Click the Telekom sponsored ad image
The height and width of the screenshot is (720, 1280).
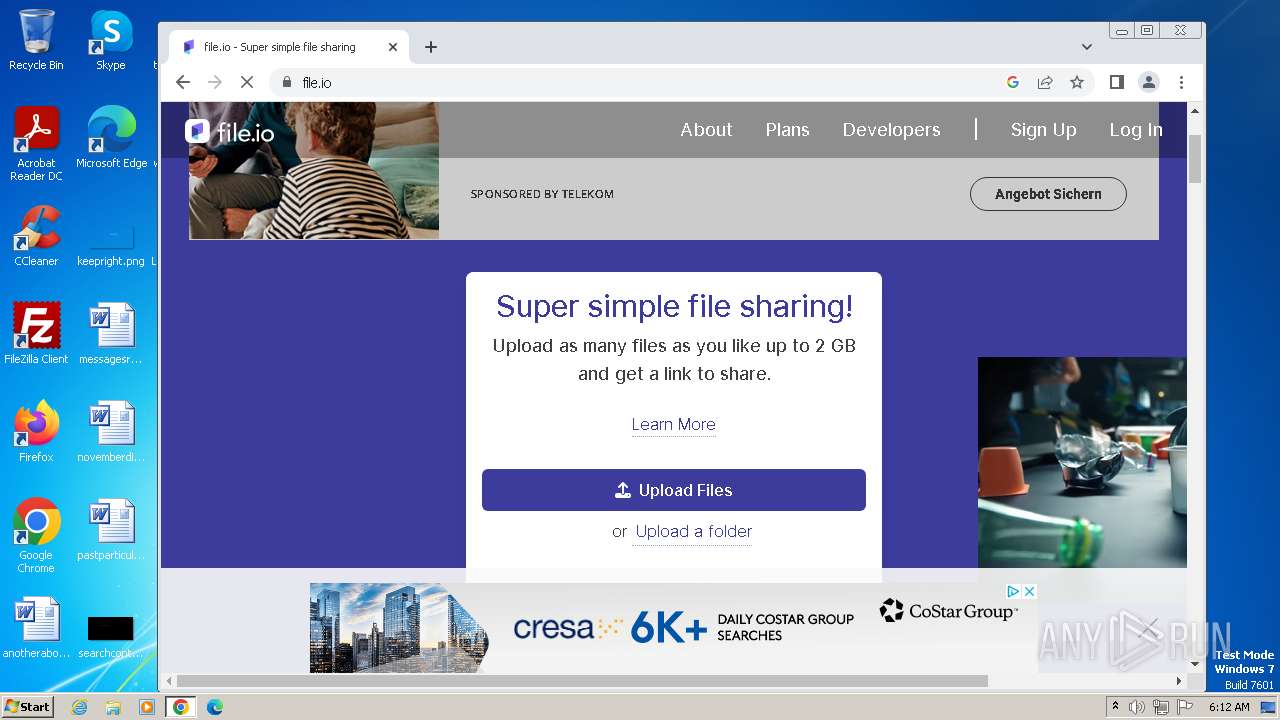tap(314, 170)
